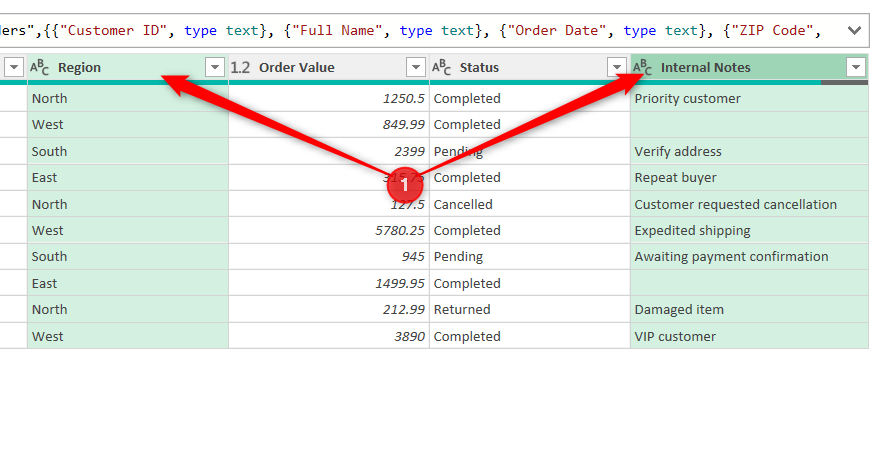The image size is (875, 450).
Task: Click the East region cell beside 1499.95
Action: coord(128,284)
